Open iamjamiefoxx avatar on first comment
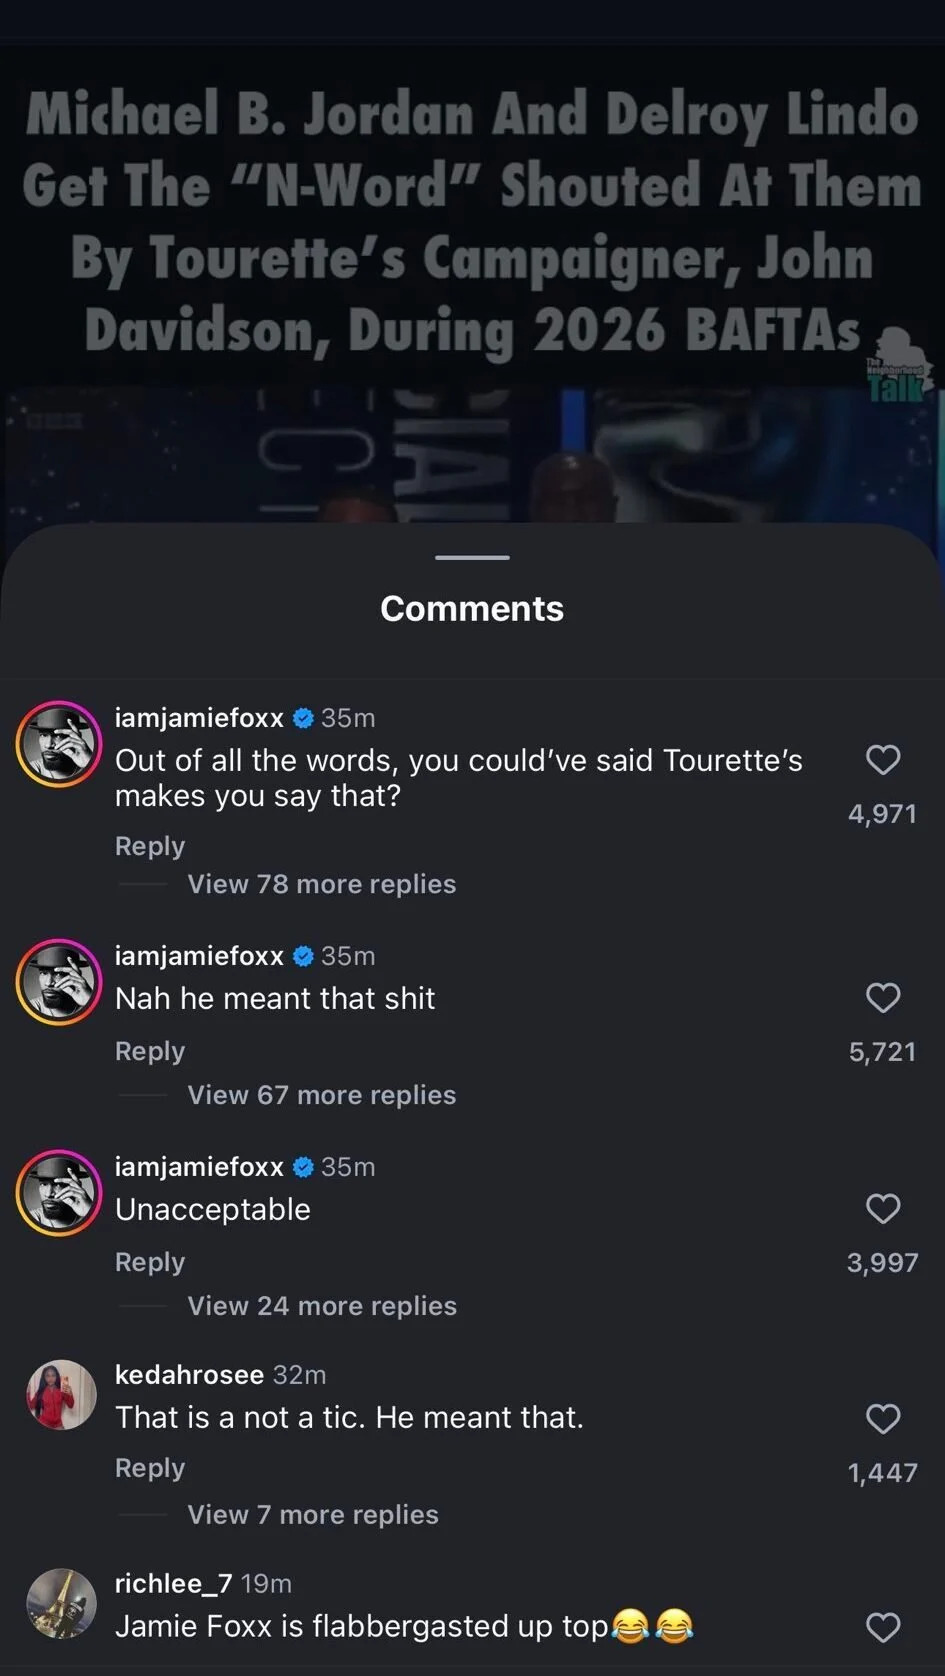 coord(59,744)
